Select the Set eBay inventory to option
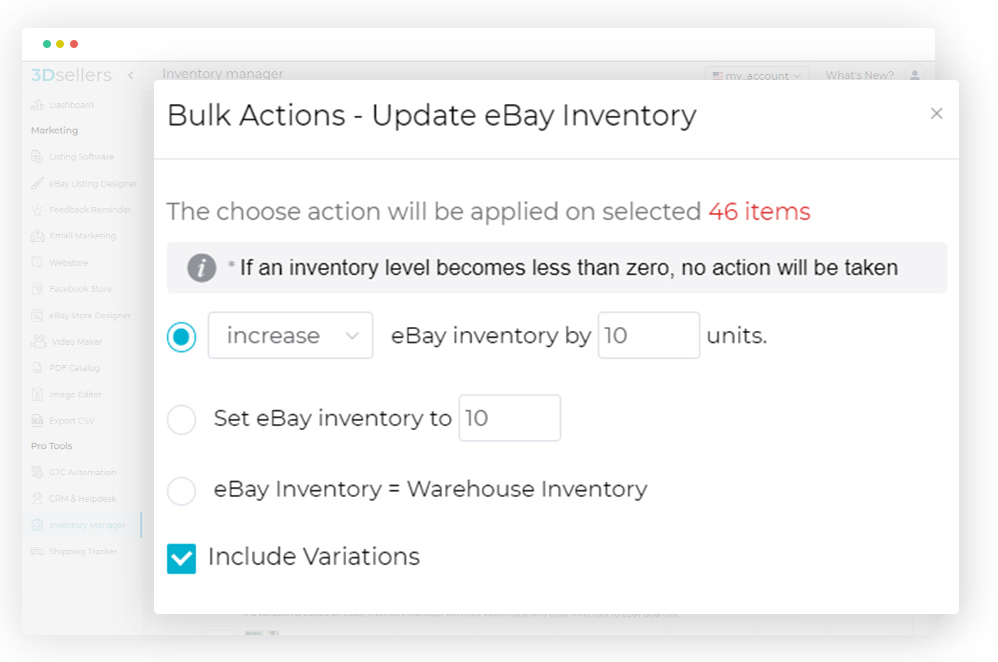Viewport: 998px width, 662px height. pos(181,420)
